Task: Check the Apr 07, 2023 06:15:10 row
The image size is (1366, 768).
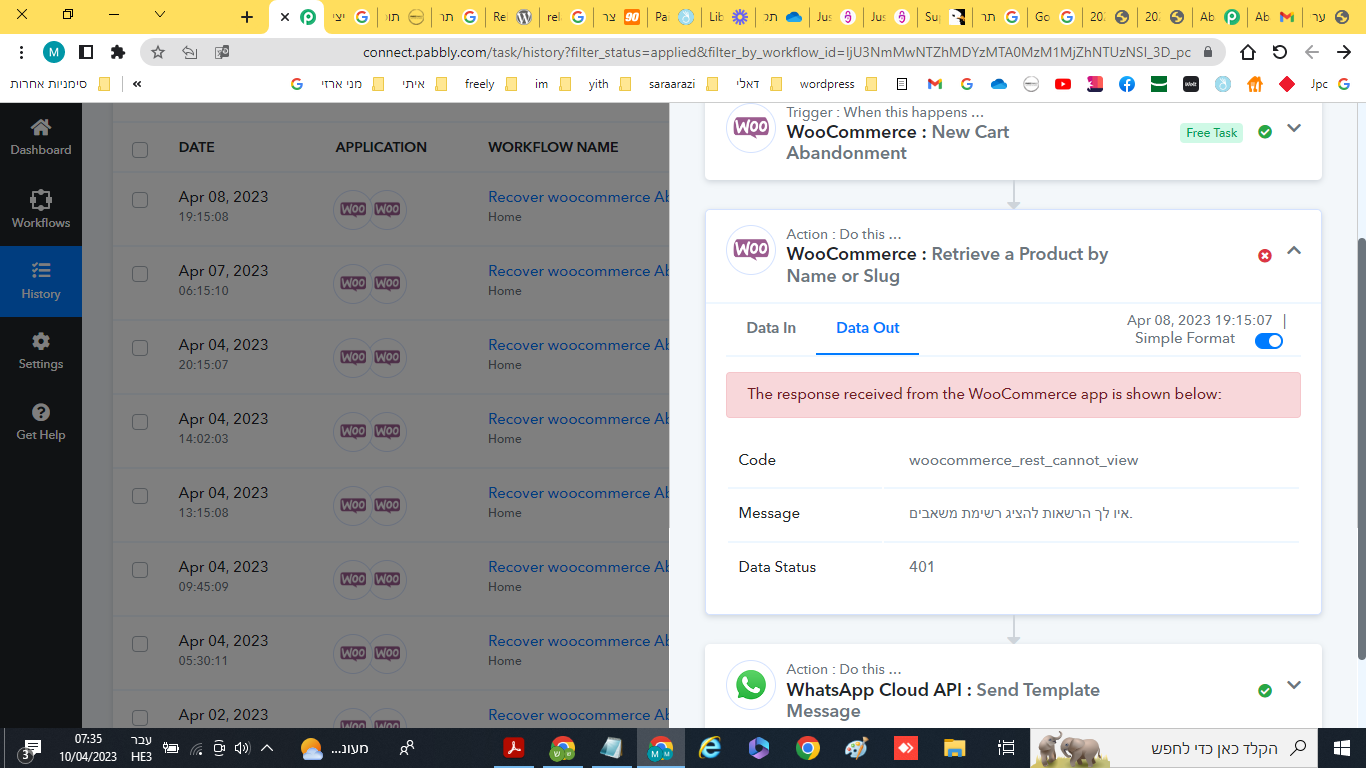Action: coord(140,274)
